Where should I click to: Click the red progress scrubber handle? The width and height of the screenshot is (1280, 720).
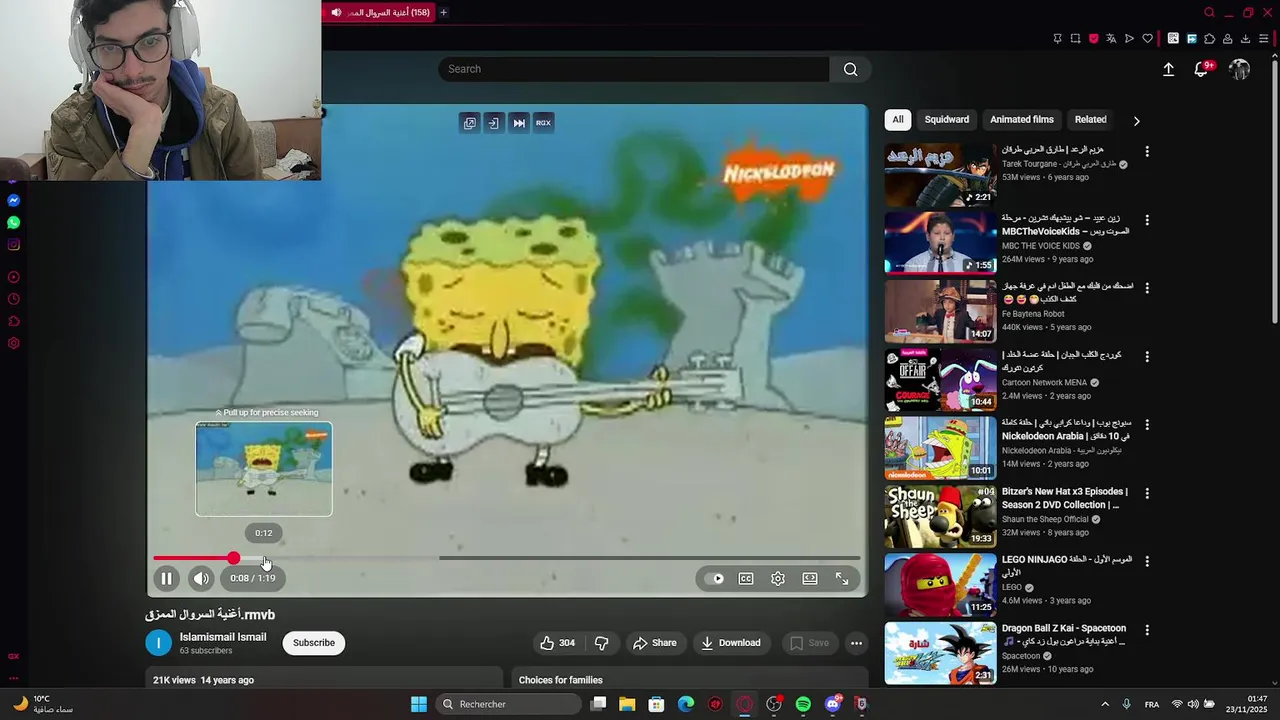click(233, 558)
